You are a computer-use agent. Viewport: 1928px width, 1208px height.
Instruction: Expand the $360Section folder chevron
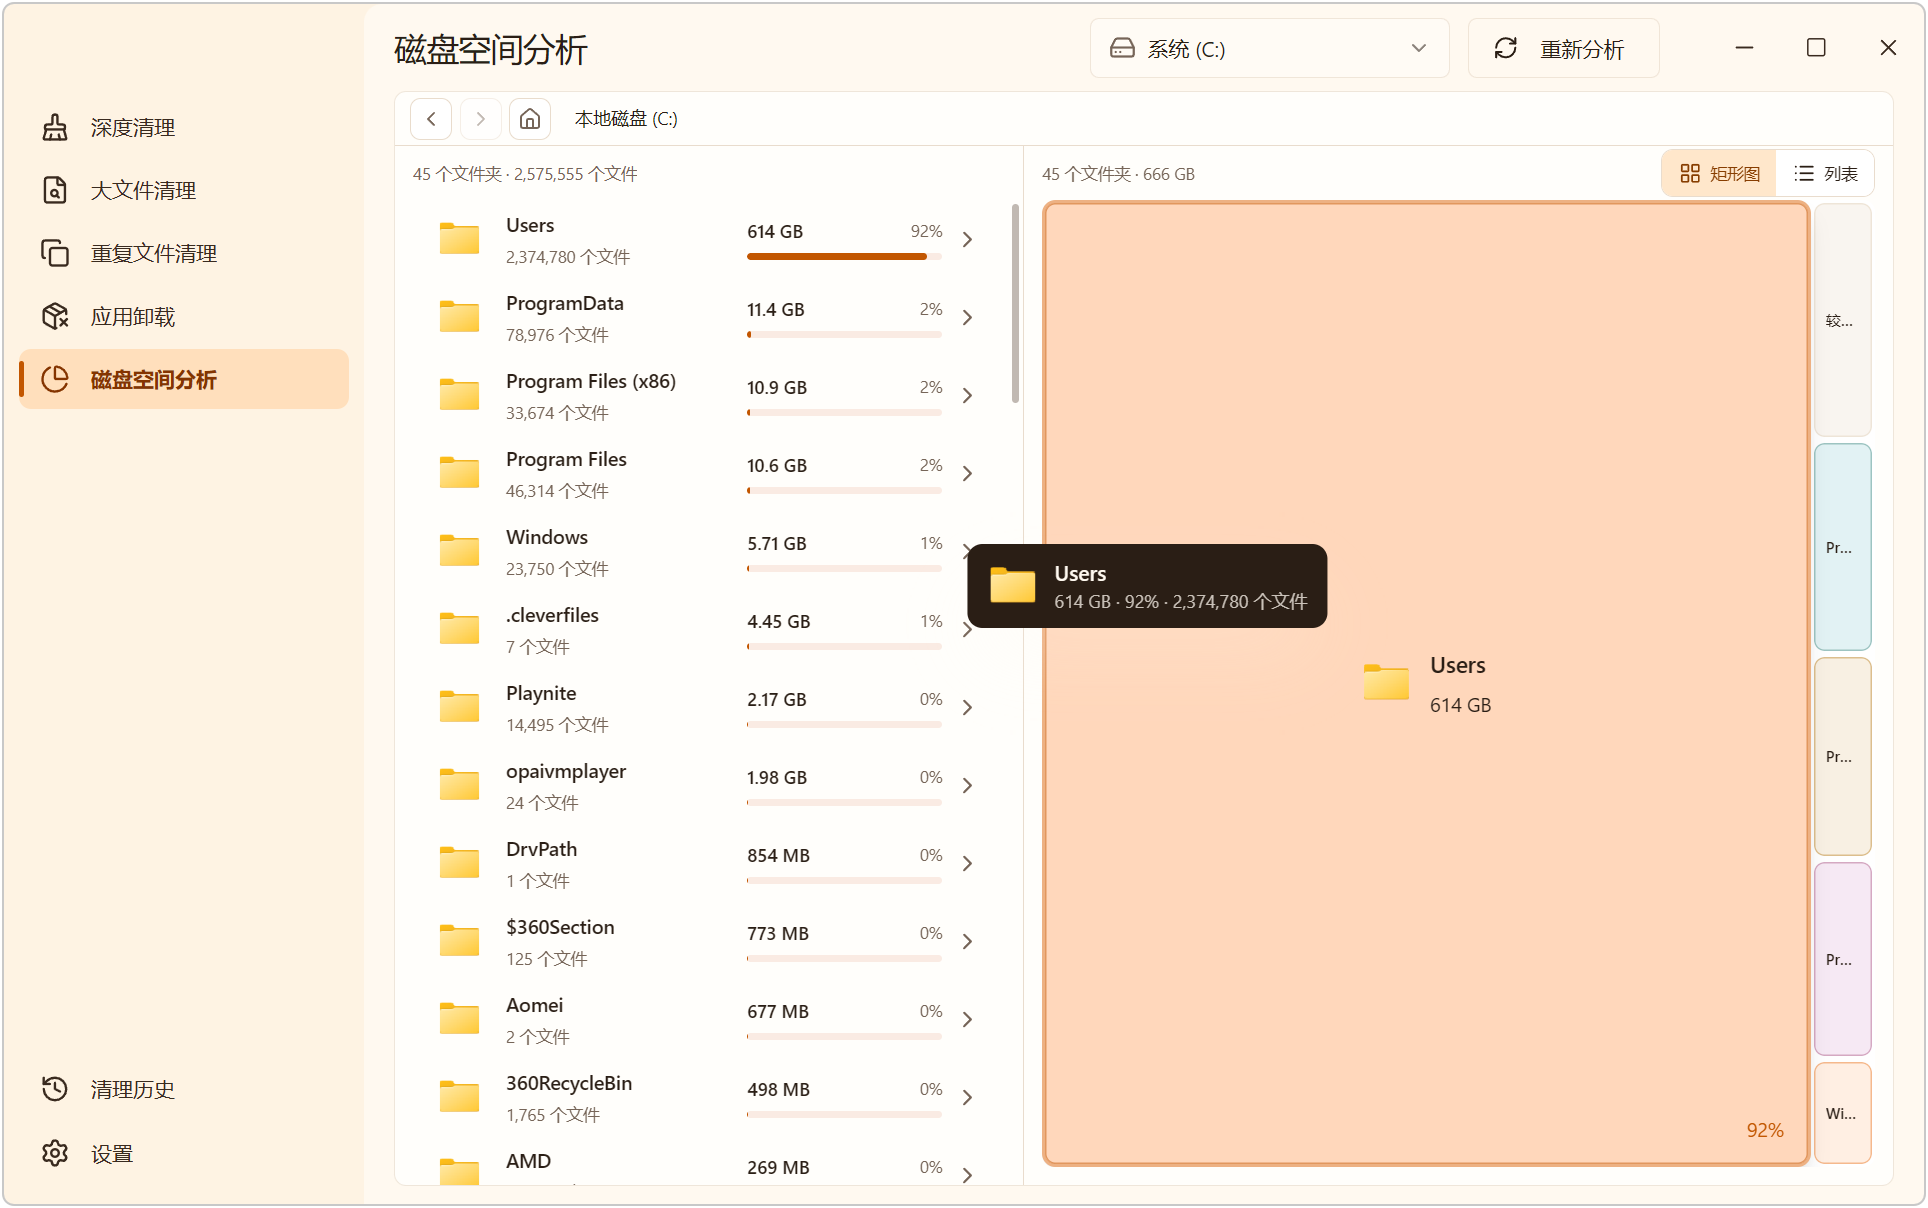pyautogui.click(x=967, y=942)
